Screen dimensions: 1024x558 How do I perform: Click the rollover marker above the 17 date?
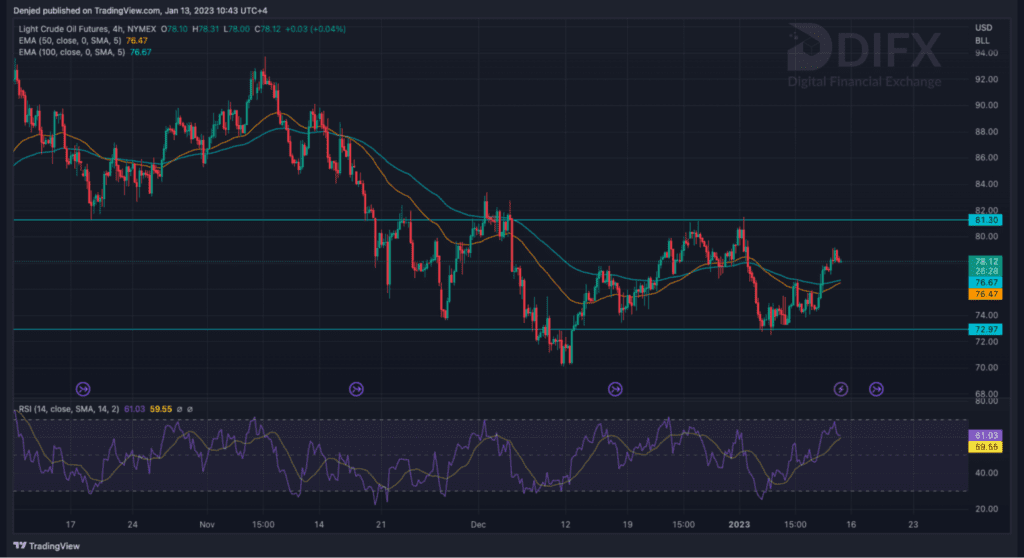83,388
